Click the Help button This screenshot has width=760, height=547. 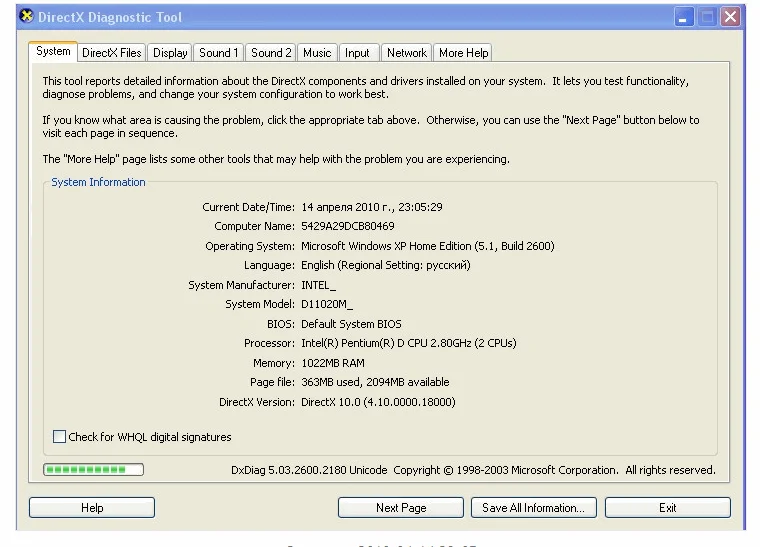pos(92,508)
